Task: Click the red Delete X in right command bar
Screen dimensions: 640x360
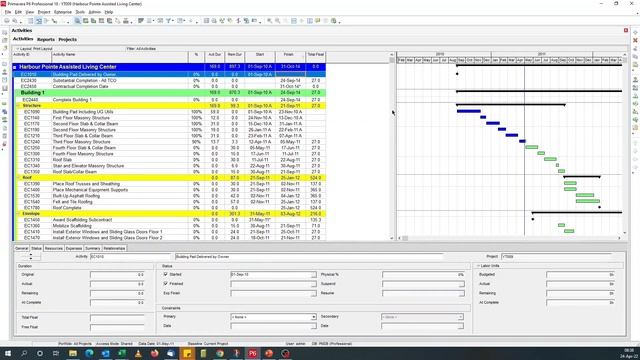Action: pos(635,40)
